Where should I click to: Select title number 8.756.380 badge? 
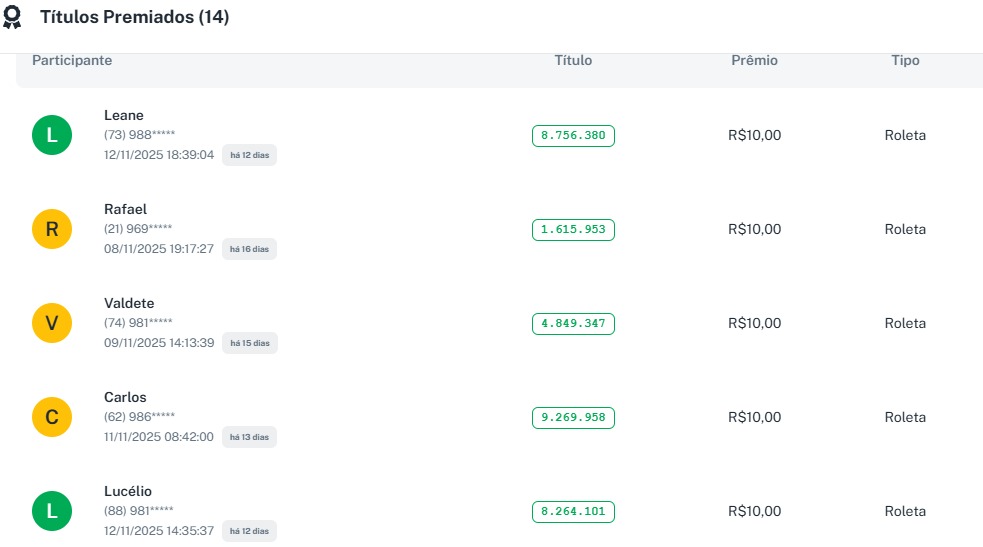pos(573,135)
